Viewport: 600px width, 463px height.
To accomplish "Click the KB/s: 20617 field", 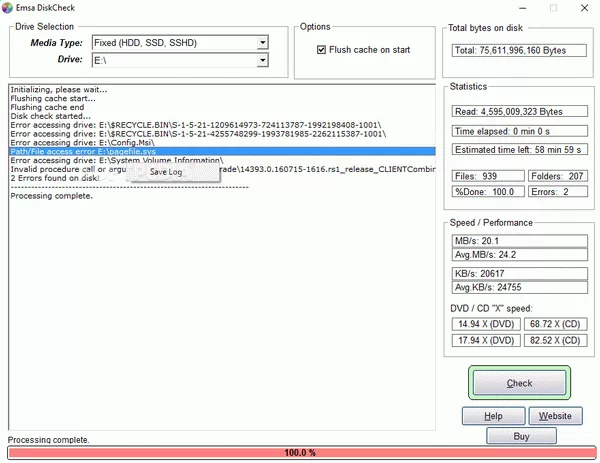I will [x=519, y=274].
